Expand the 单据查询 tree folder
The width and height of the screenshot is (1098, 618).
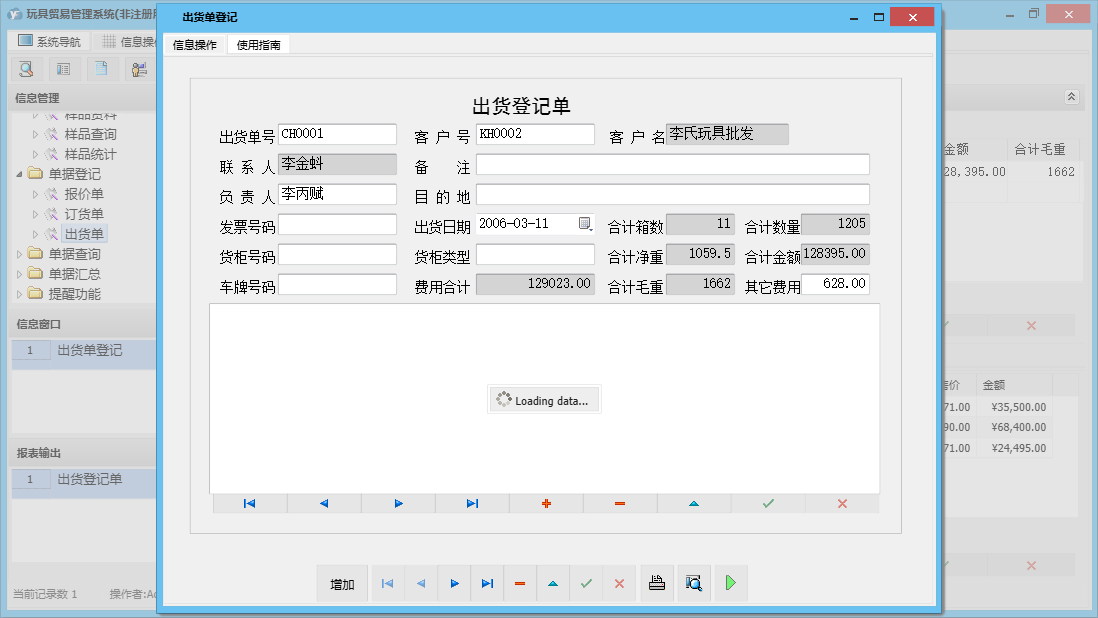[x=19, y=254]
